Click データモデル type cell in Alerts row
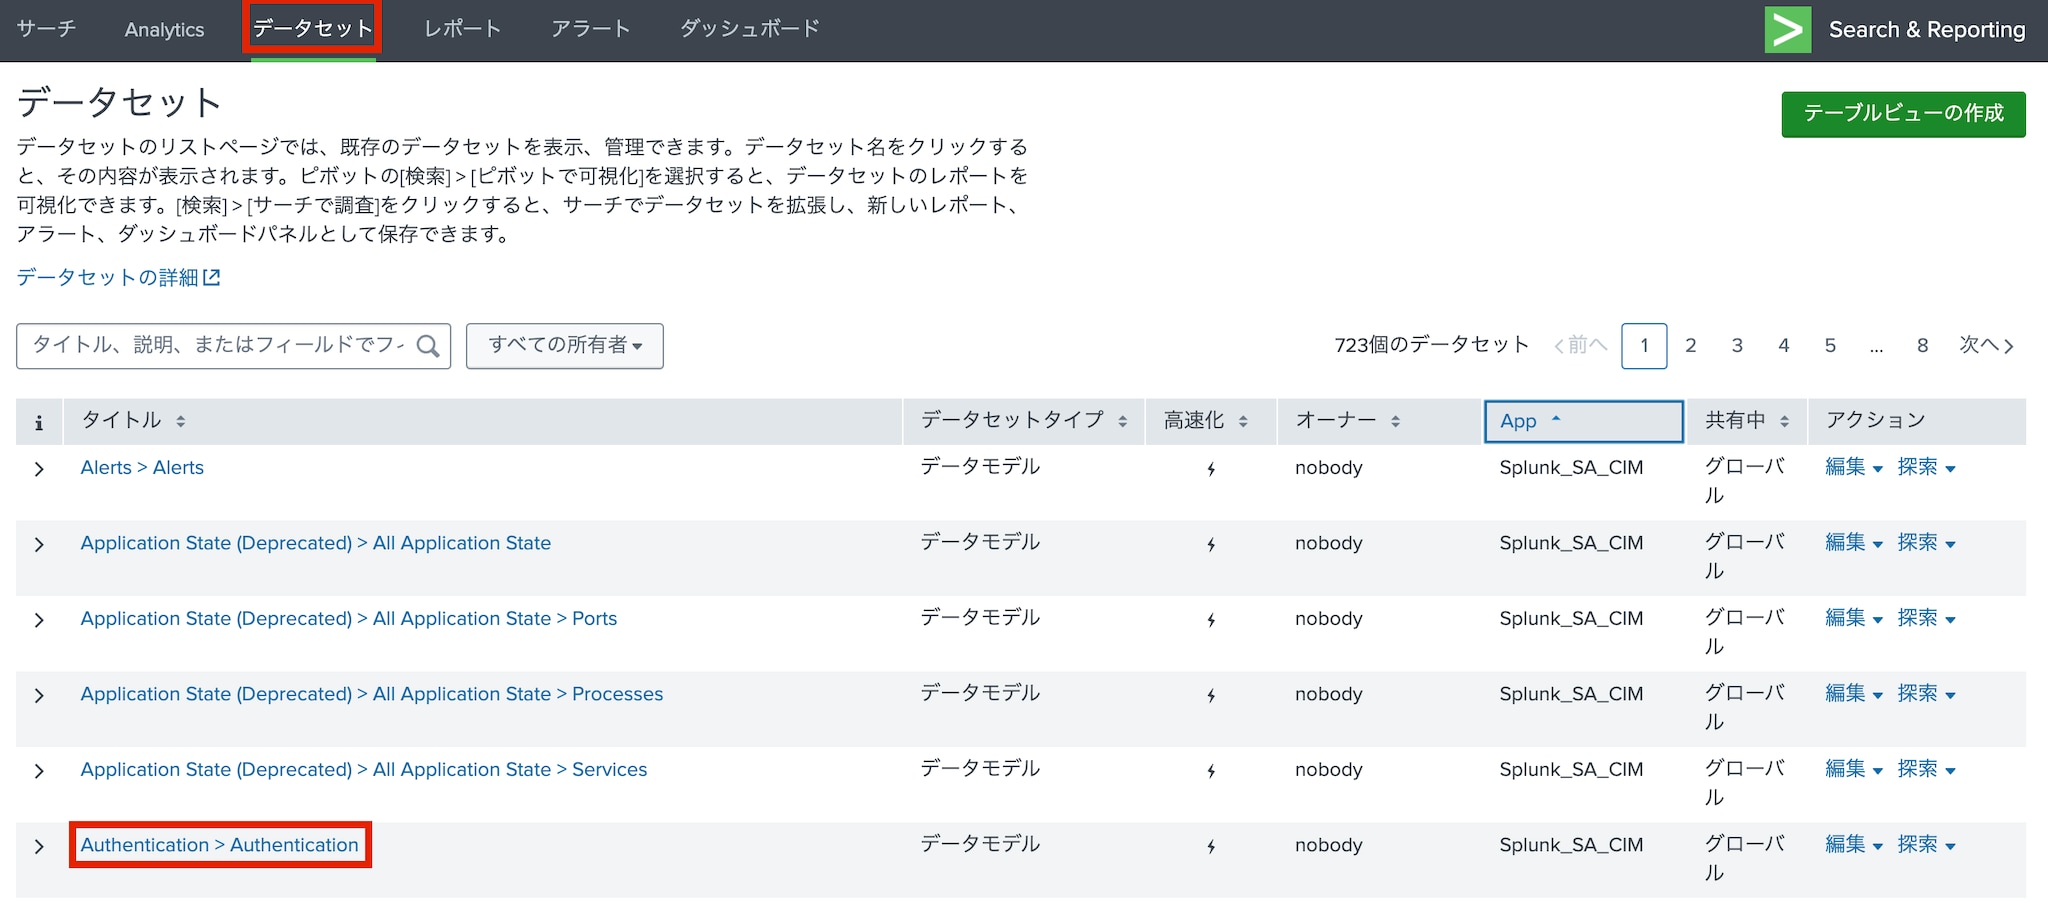The width and height of the screenshot is (2048, 903). tap(980, 467)
